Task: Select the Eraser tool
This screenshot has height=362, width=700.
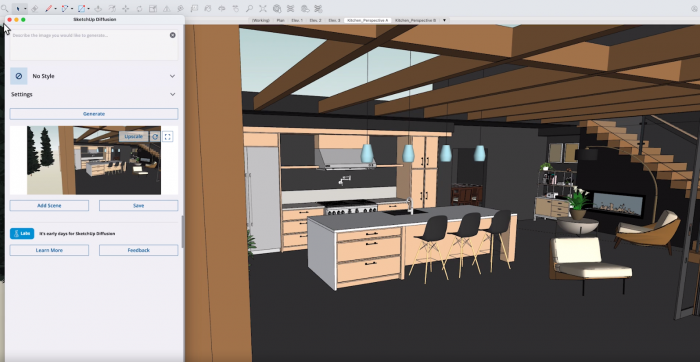Action: pyautogui.click(x=34, y=8)
